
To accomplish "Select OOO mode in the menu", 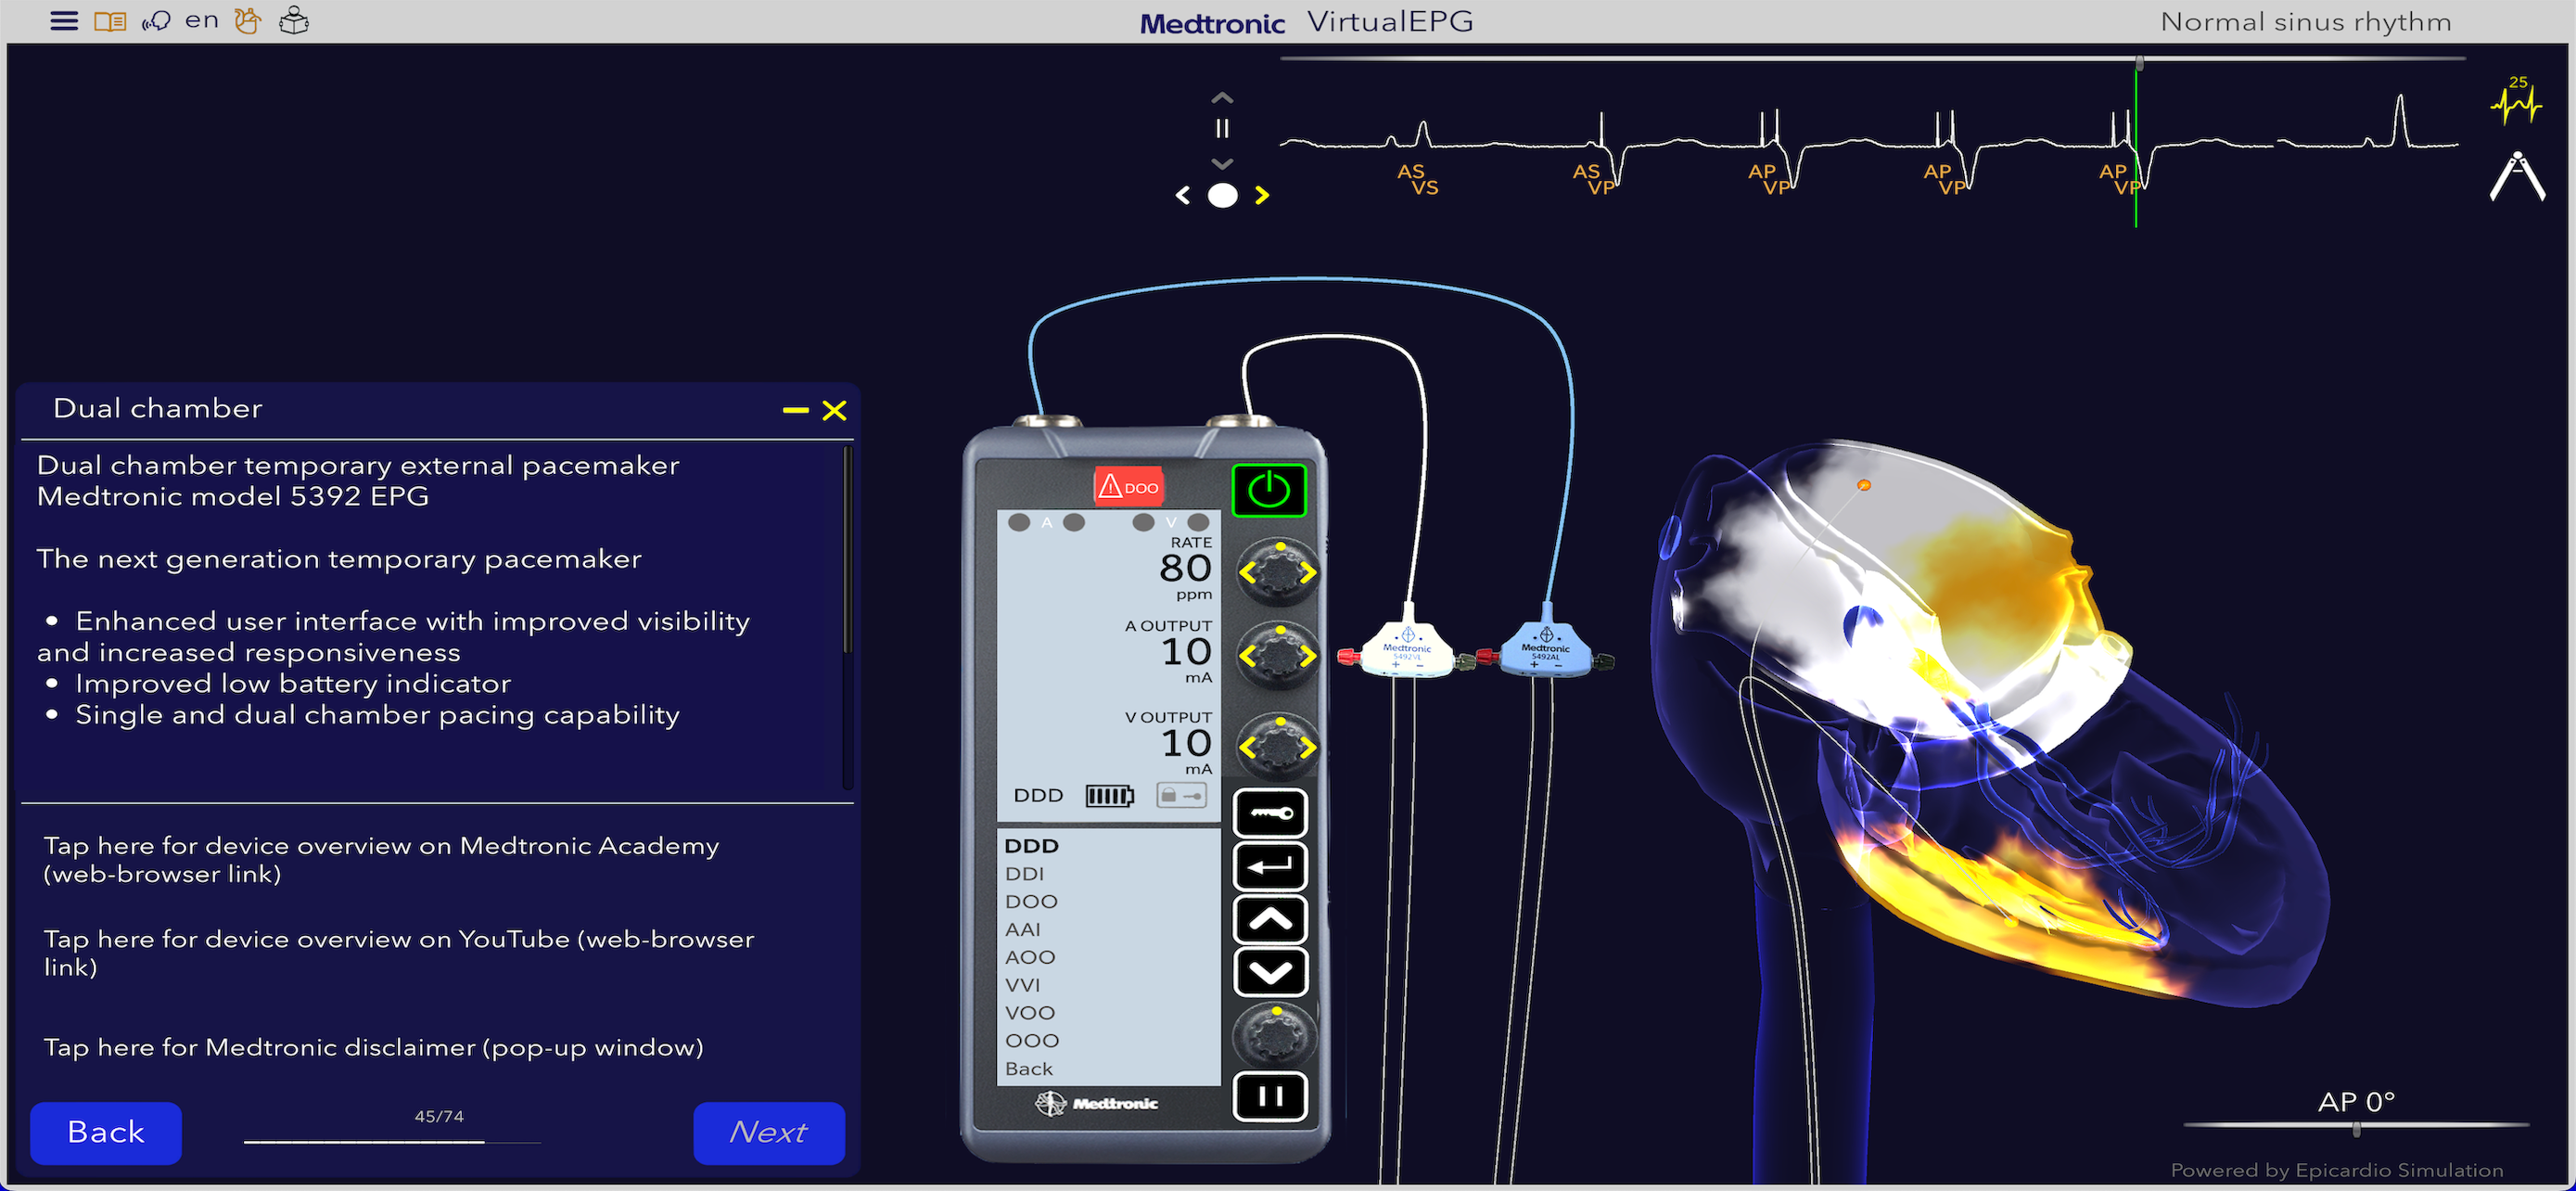I will (x=1032, y=1041).
